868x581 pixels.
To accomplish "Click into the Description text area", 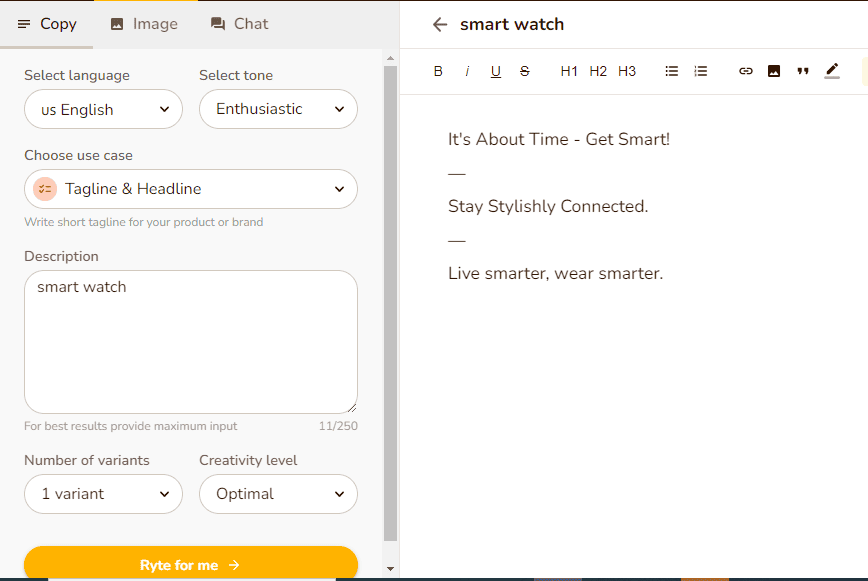I will coord(191,342).
